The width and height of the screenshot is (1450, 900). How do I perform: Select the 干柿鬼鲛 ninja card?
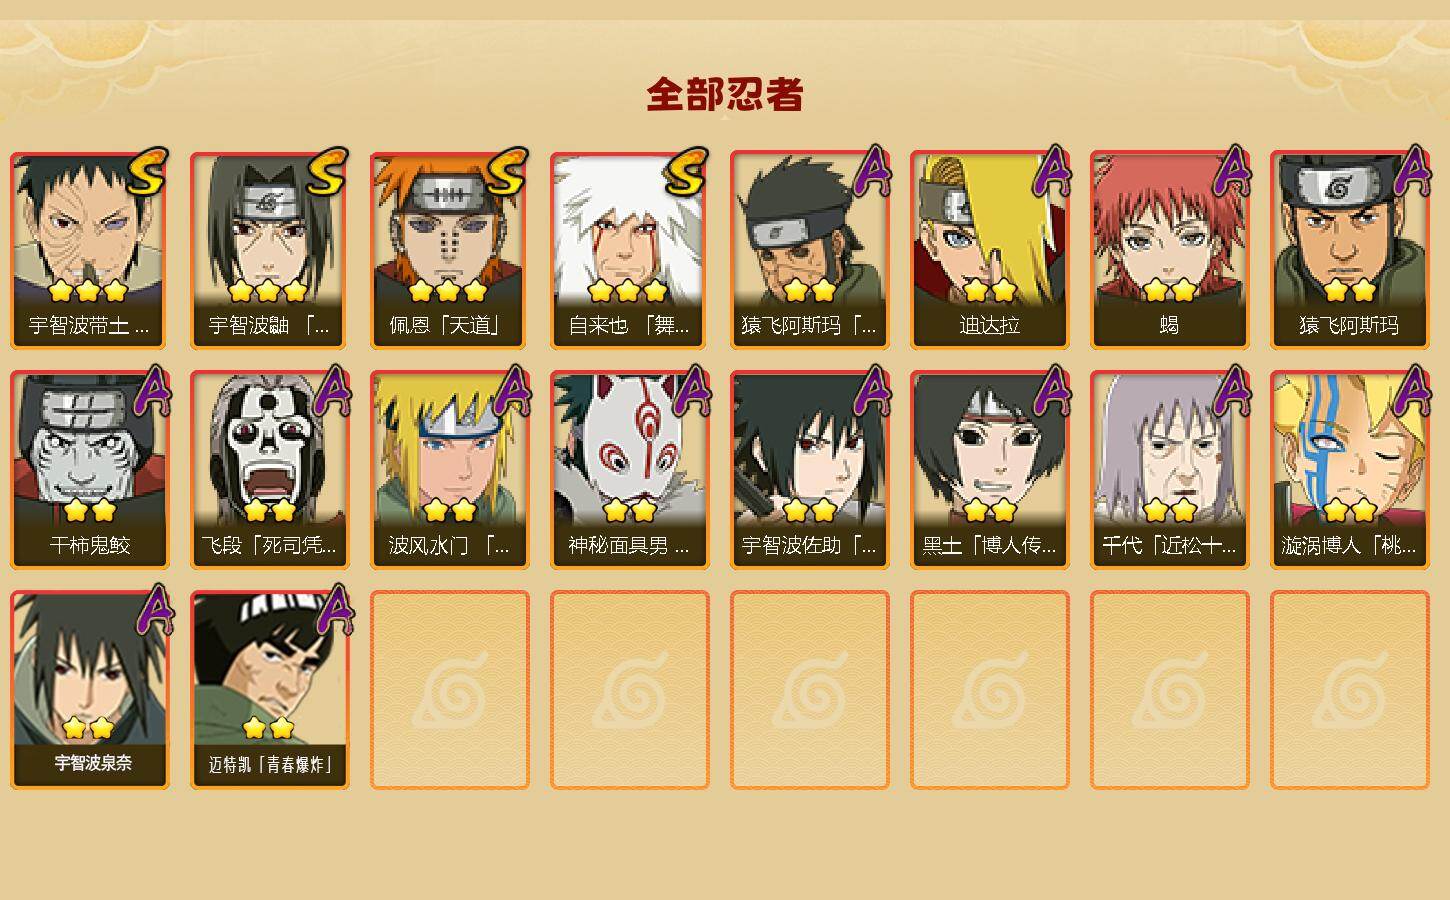89,470
